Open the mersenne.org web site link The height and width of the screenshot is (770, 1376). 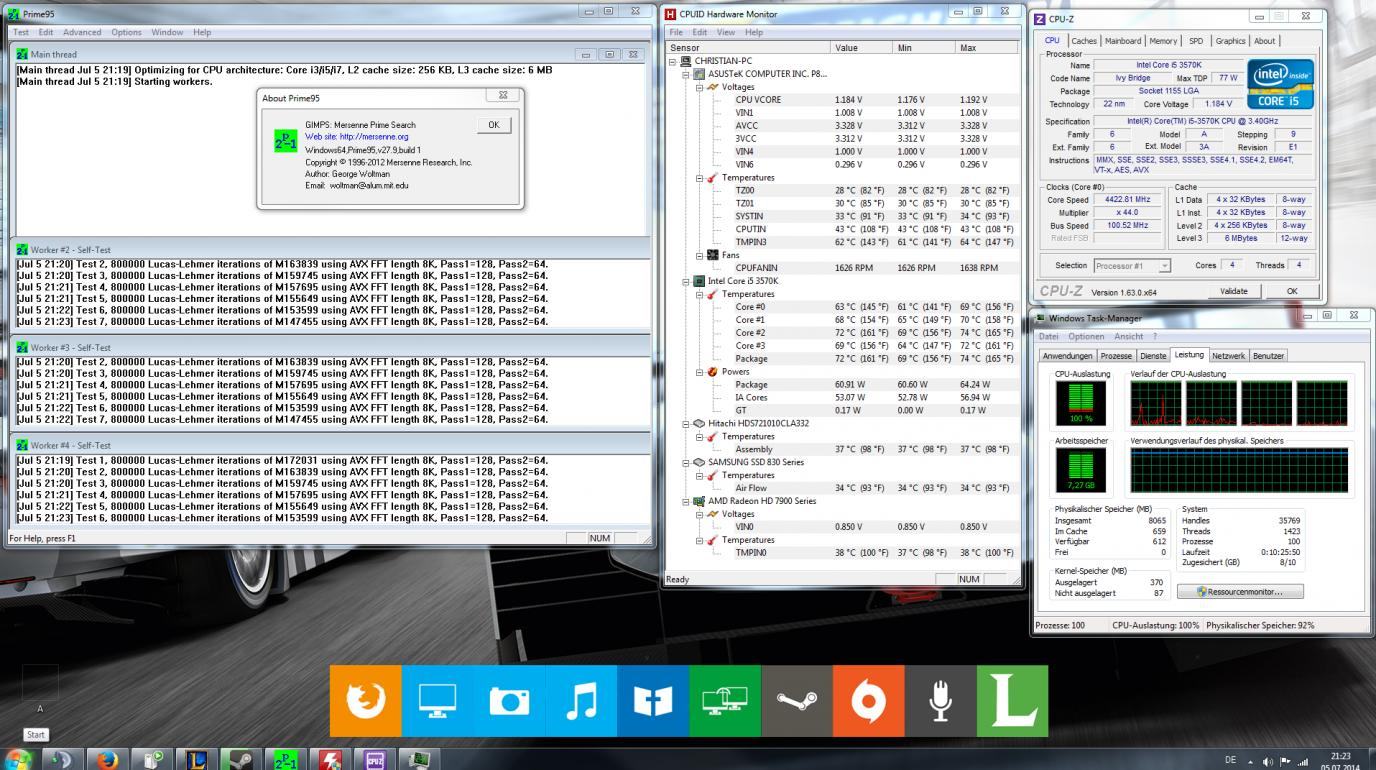pos(373,137)
